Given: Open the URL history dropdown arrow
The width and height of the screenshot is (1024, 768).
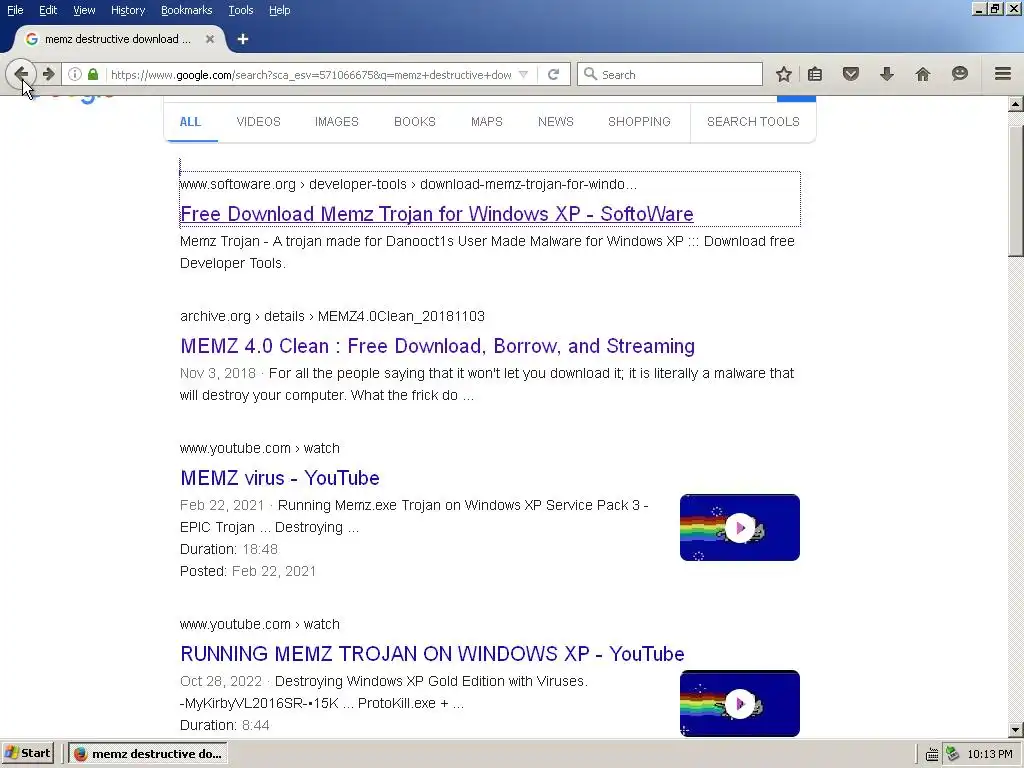Looking at the screenshot, I should click(523, 74).
